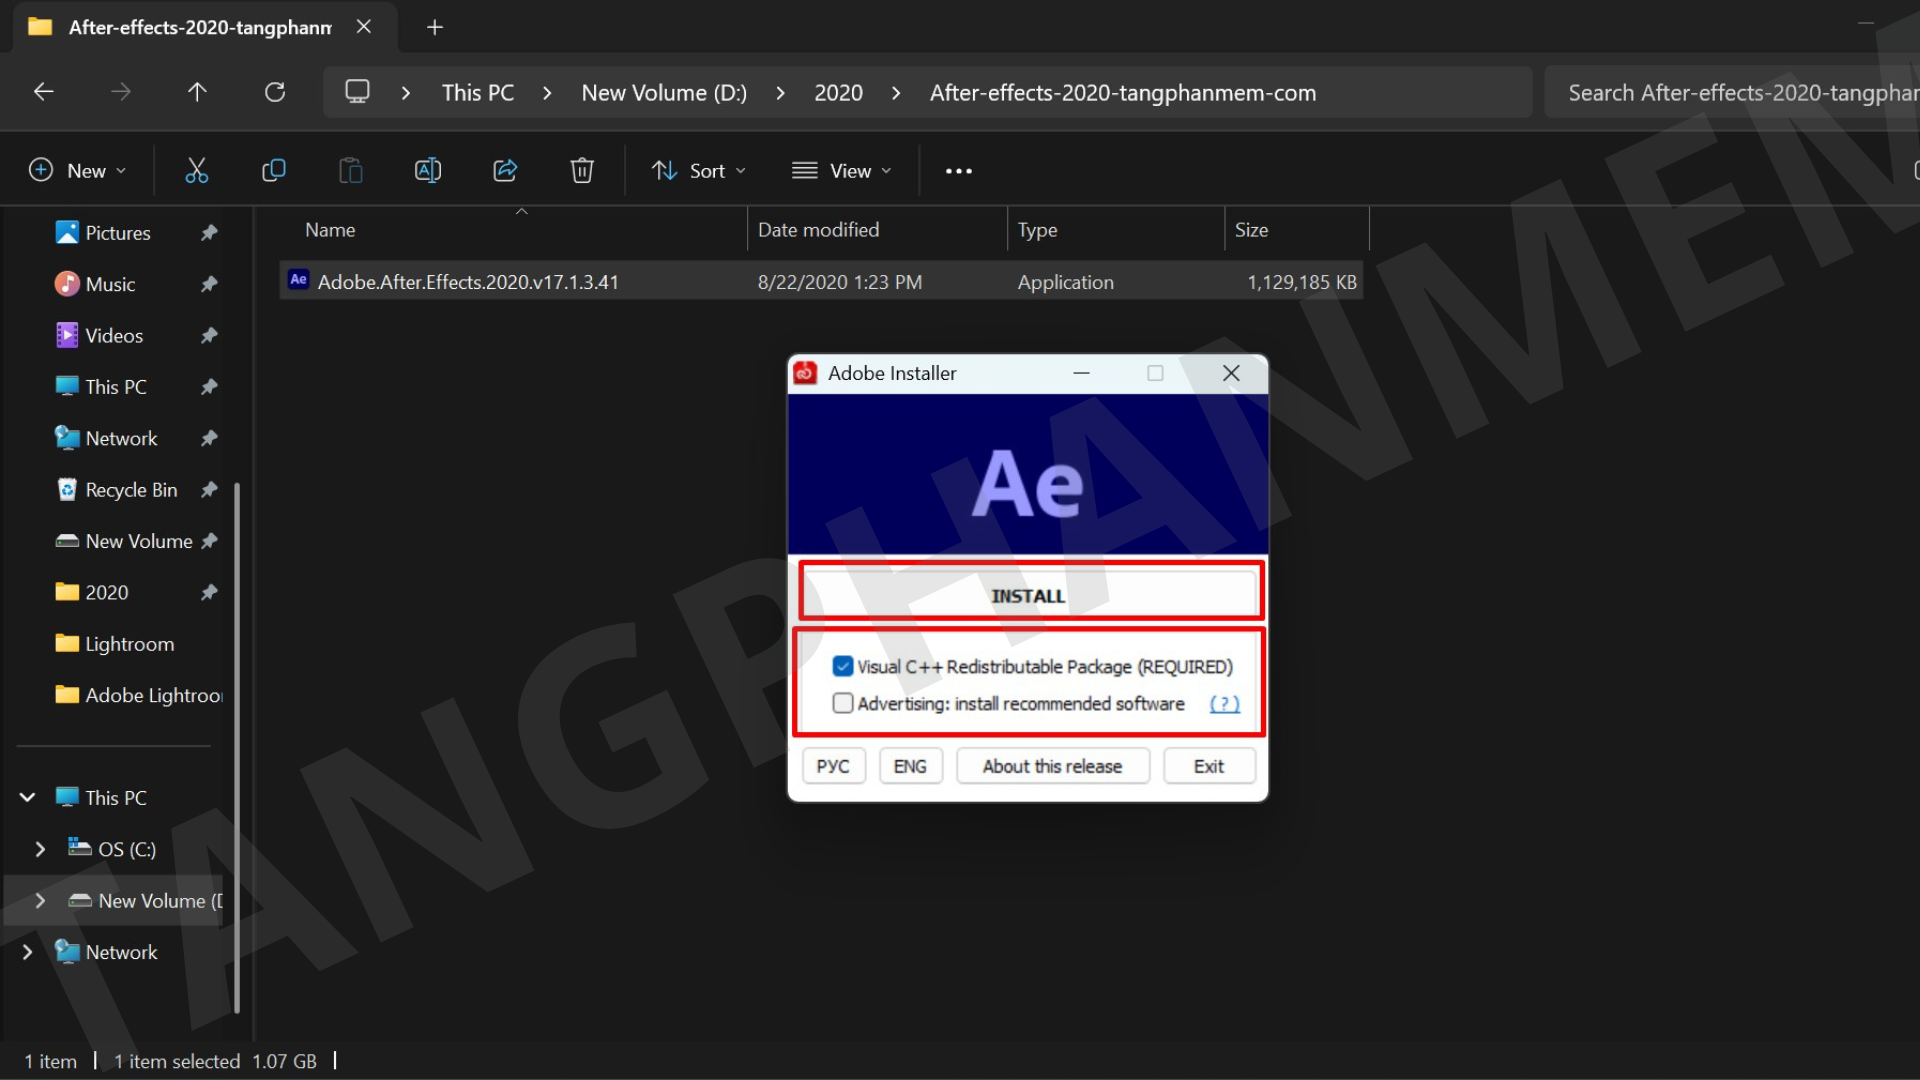
Task: Click the Search After-effects-2020 field
Action: (1732, 93)
